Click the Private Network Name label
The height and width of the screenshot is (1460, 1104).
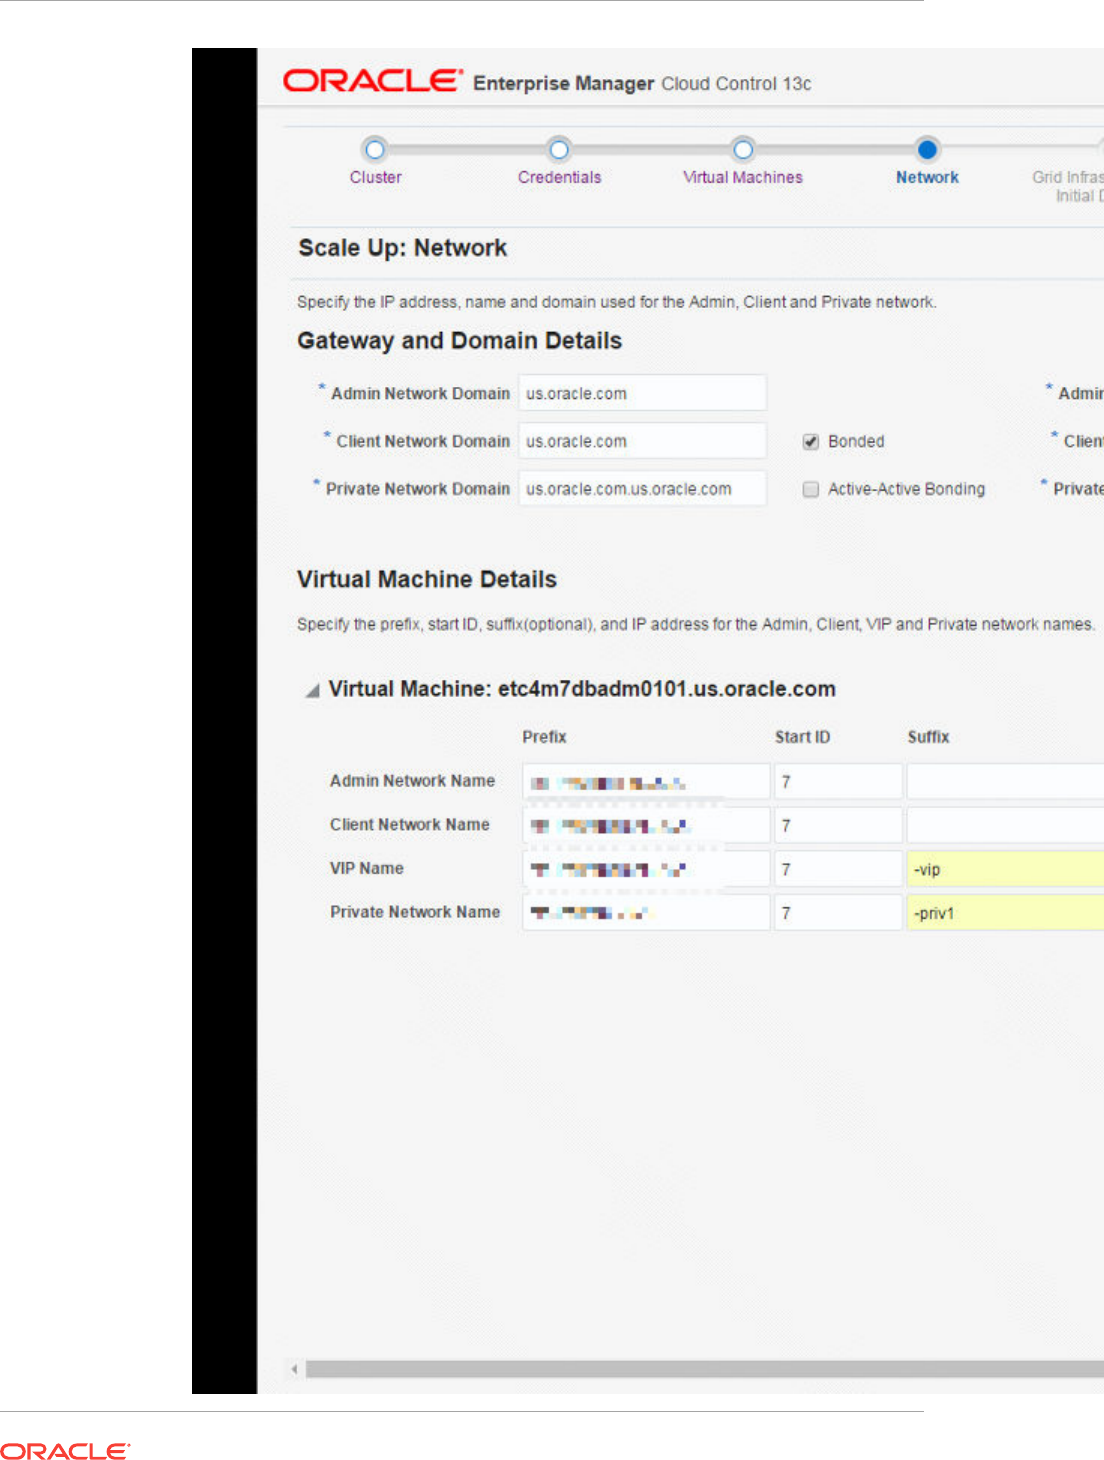point(415,912)
